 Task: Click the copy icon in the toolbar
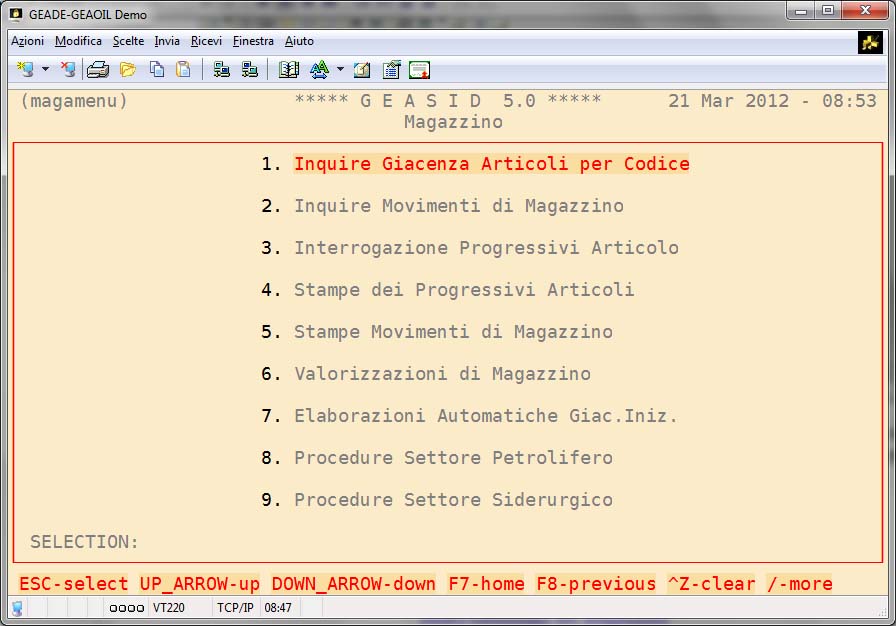(x=157, y=70)
